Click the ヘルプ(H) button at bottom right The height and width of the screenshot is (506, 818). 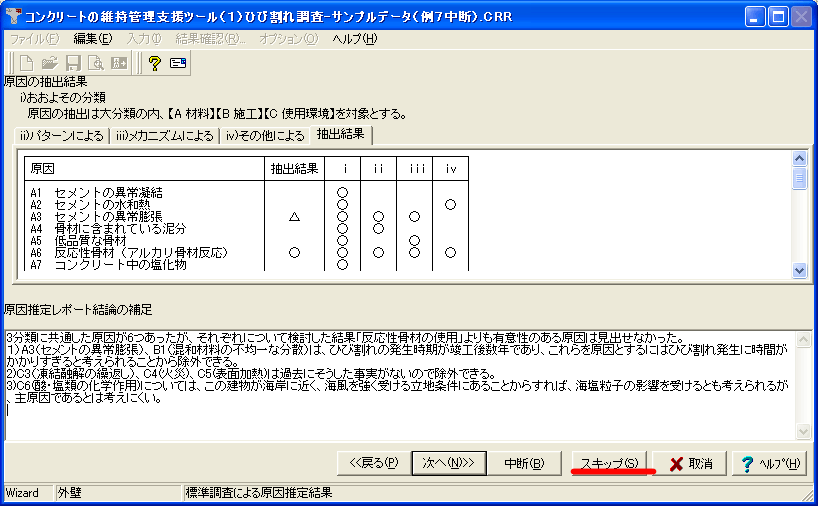pyautogui.click(x=771, y=463)
